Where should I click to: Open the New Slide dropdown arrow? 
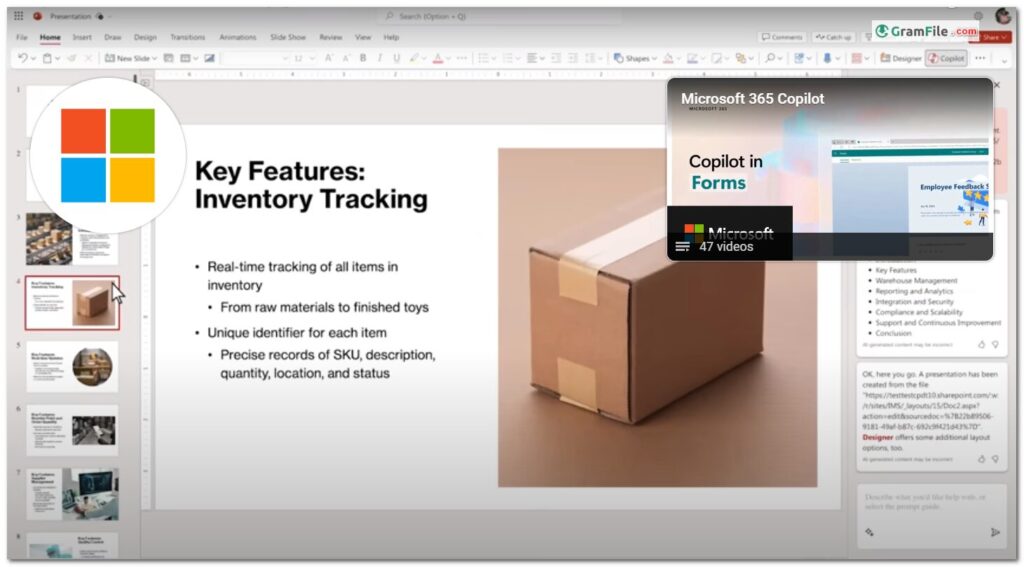154,59
